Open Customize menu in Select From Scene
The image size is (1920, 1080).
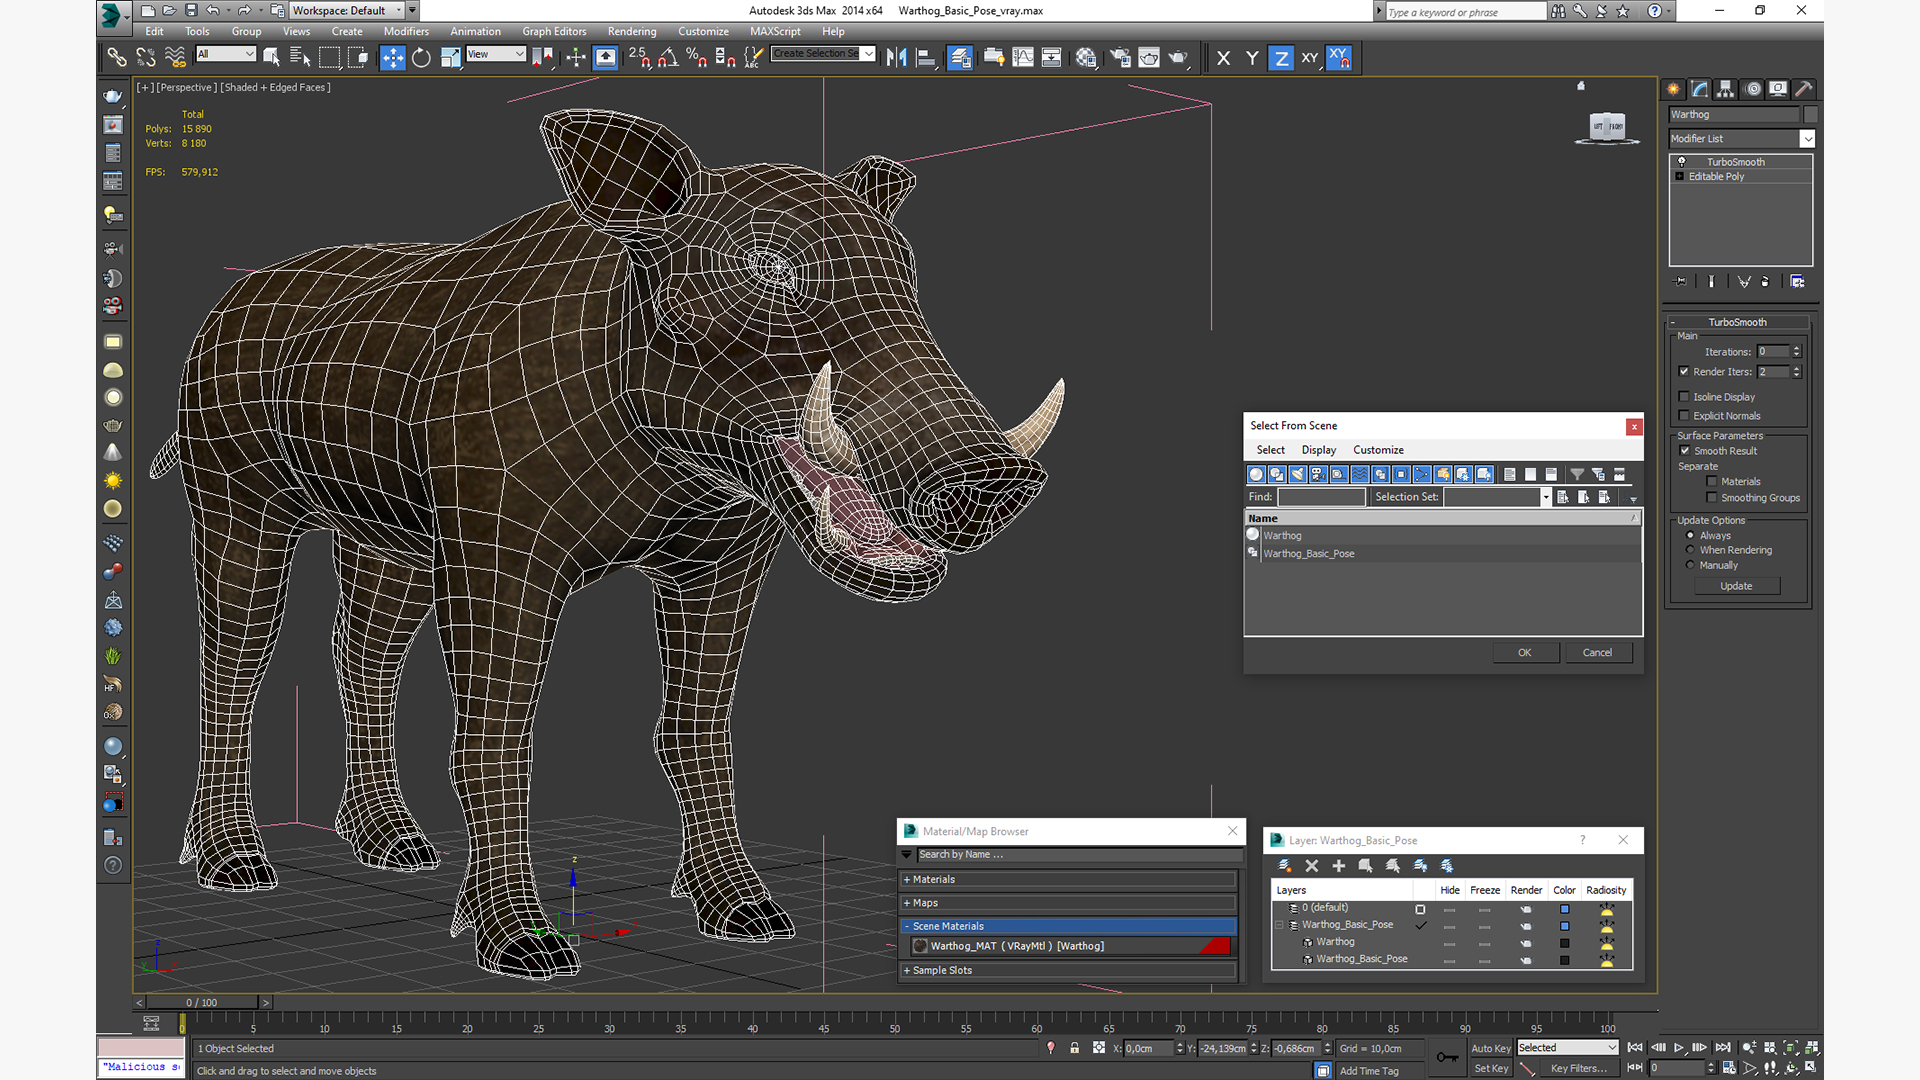tap(1378, 451)
